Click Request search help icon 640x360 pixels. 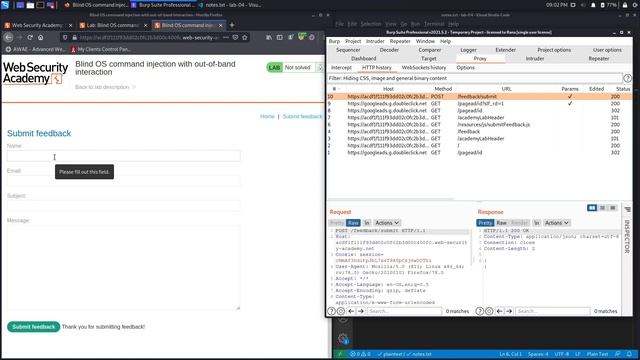coord(331,311)
